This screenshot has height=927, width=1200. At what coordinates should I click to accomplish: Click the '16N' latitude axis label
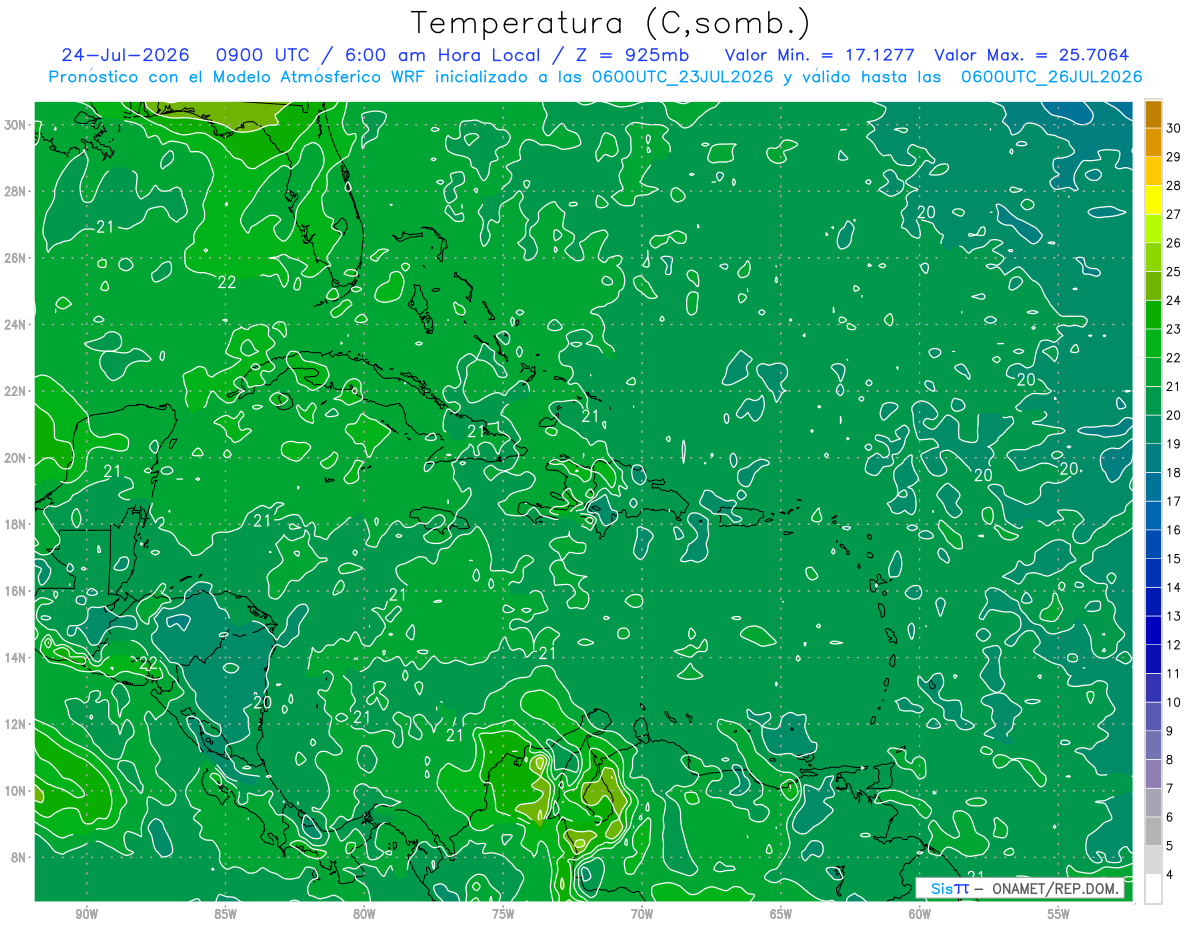click(16, 591)
